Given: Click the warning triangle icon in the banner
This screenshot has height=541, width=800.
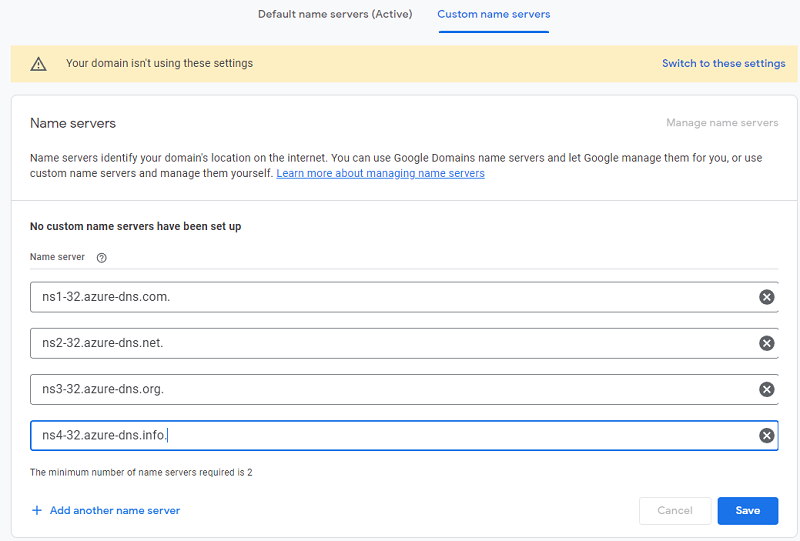Looking at the screenshot, I should point(38,64).
